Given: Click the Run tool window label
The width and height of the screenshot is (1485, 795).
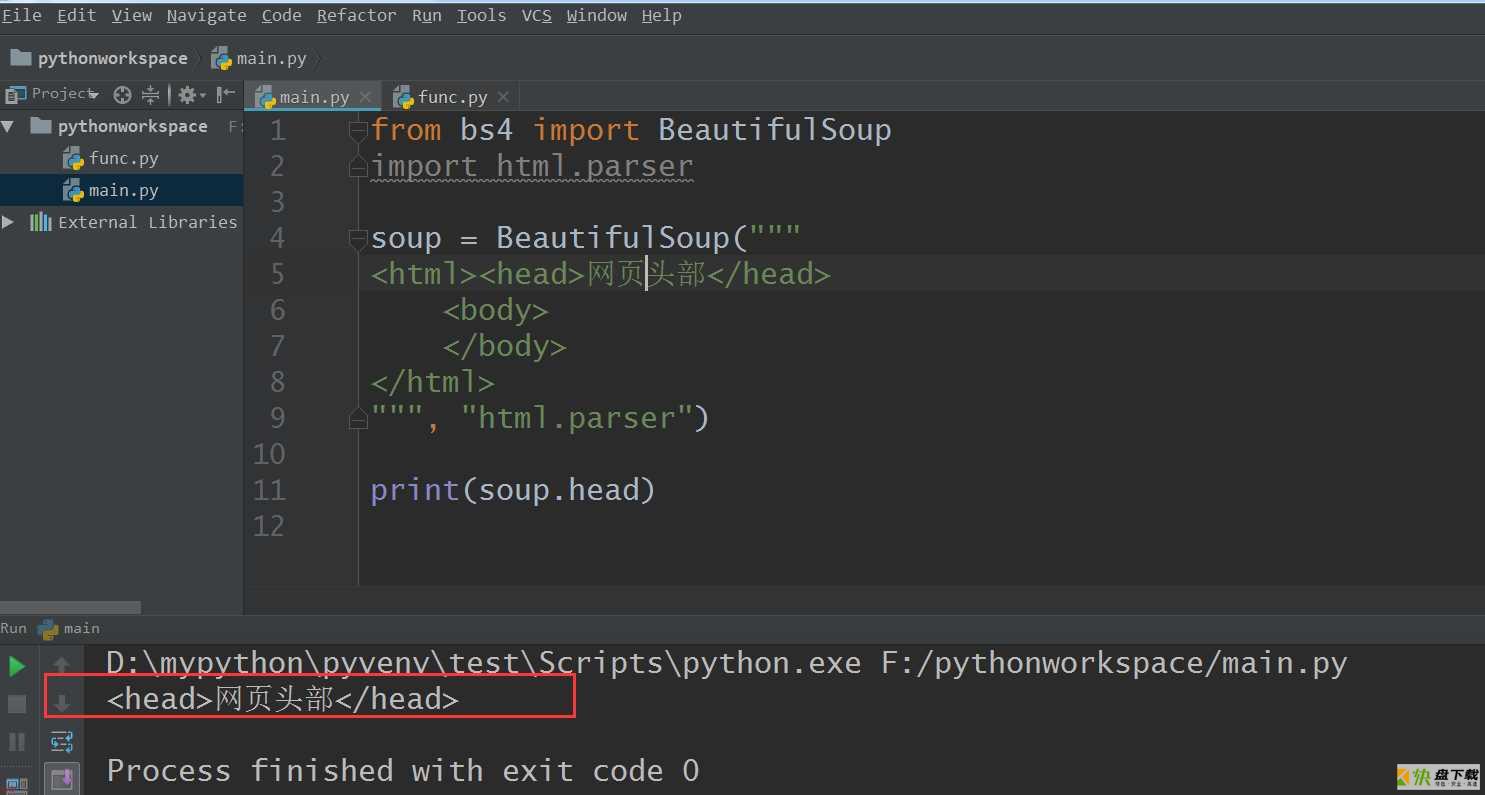Looking at the screenshot, I should (14, 628).
